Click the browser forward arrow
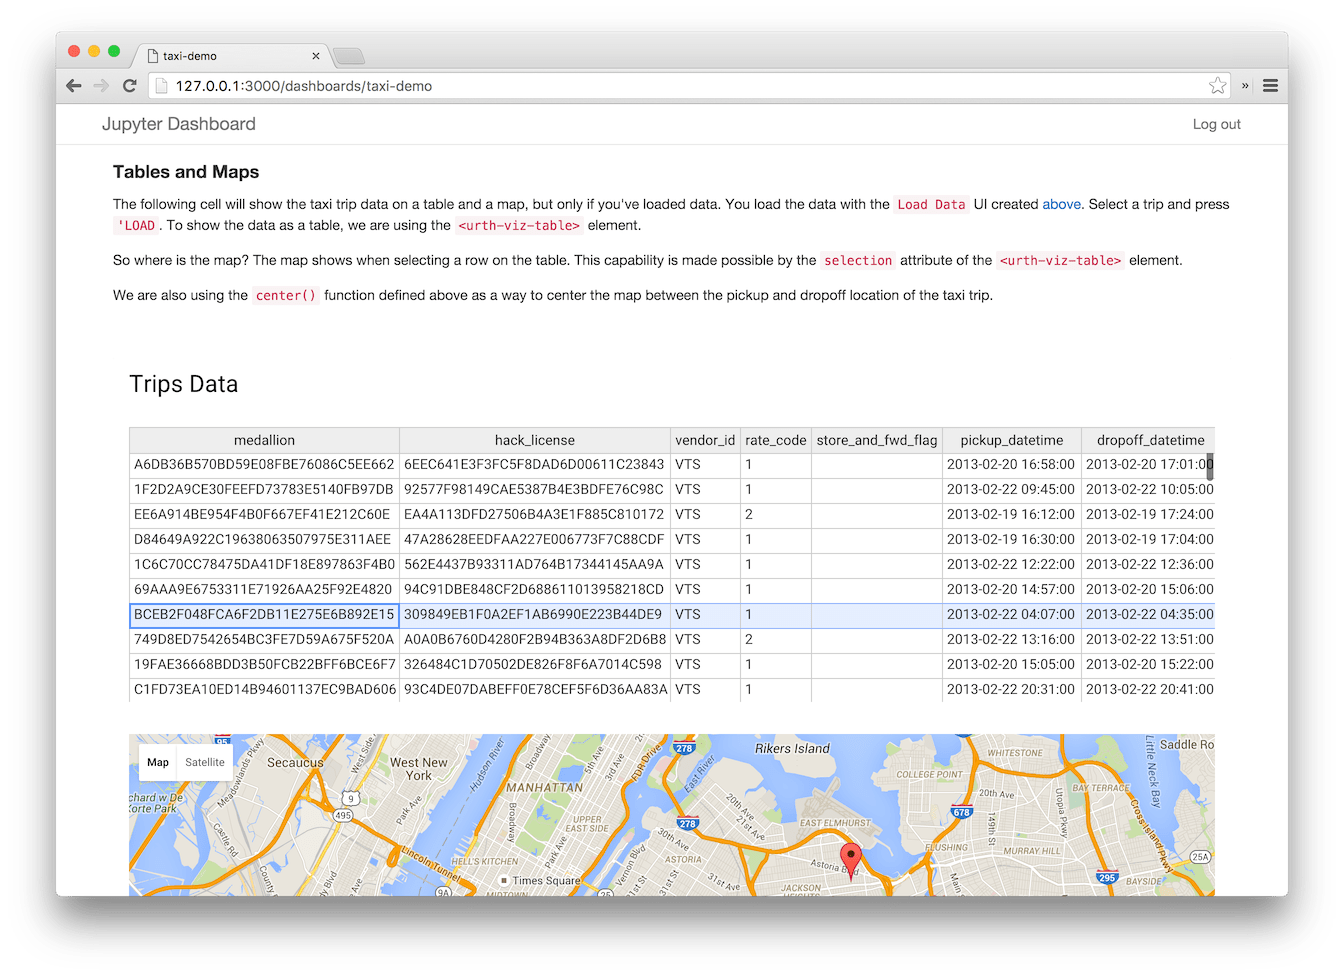1344x976 pixels. click(101, 86)
